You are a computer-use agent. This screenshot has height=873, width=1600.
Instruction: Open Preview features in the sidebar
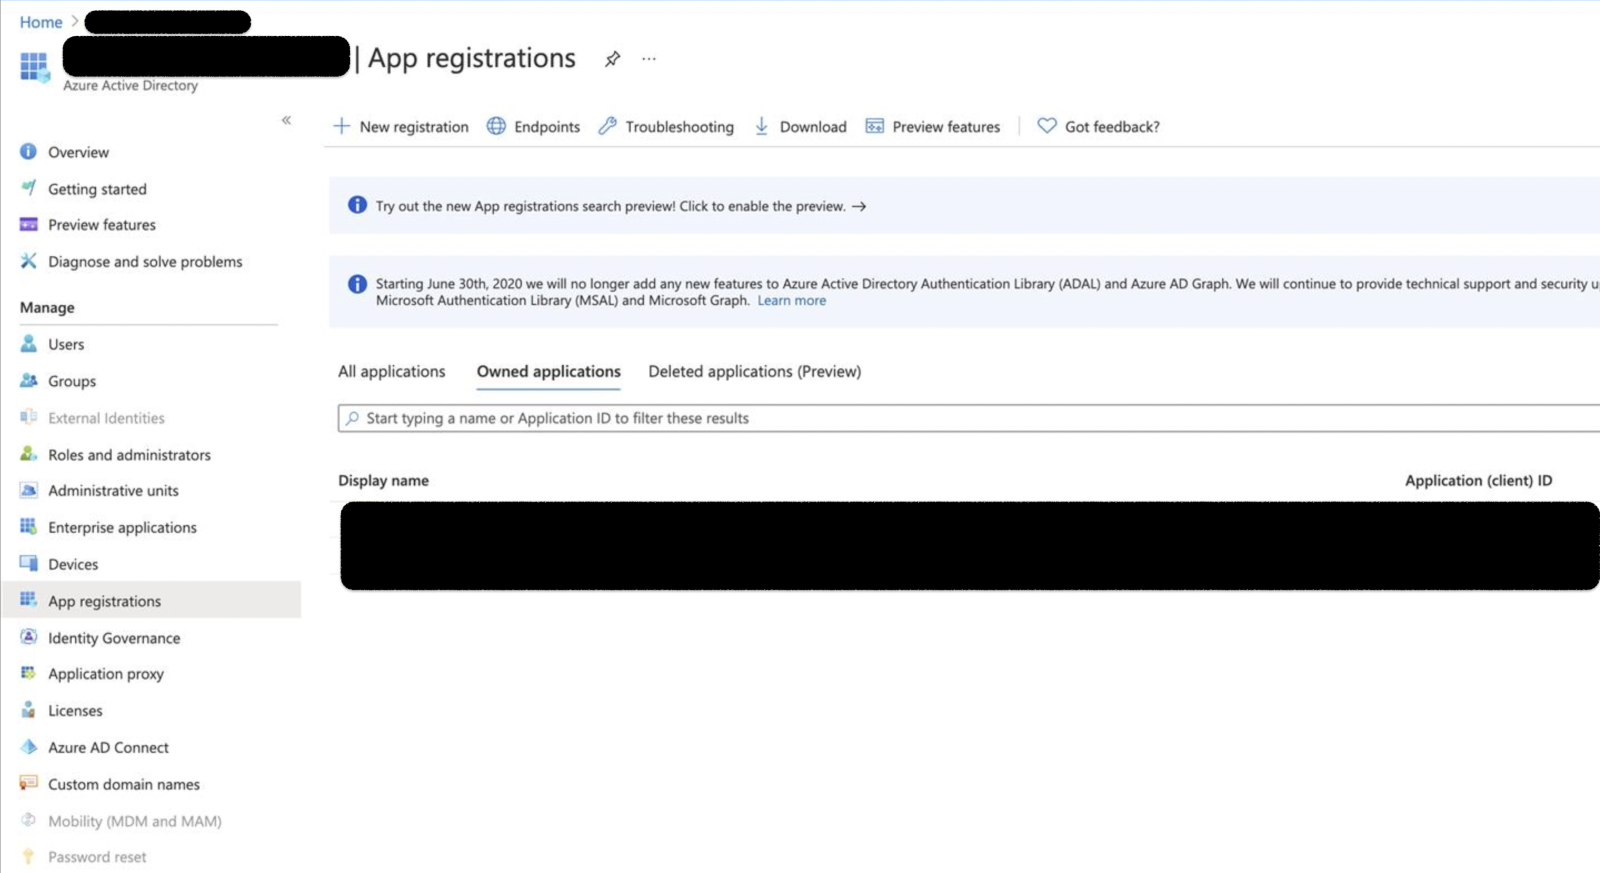click(102, 225)
